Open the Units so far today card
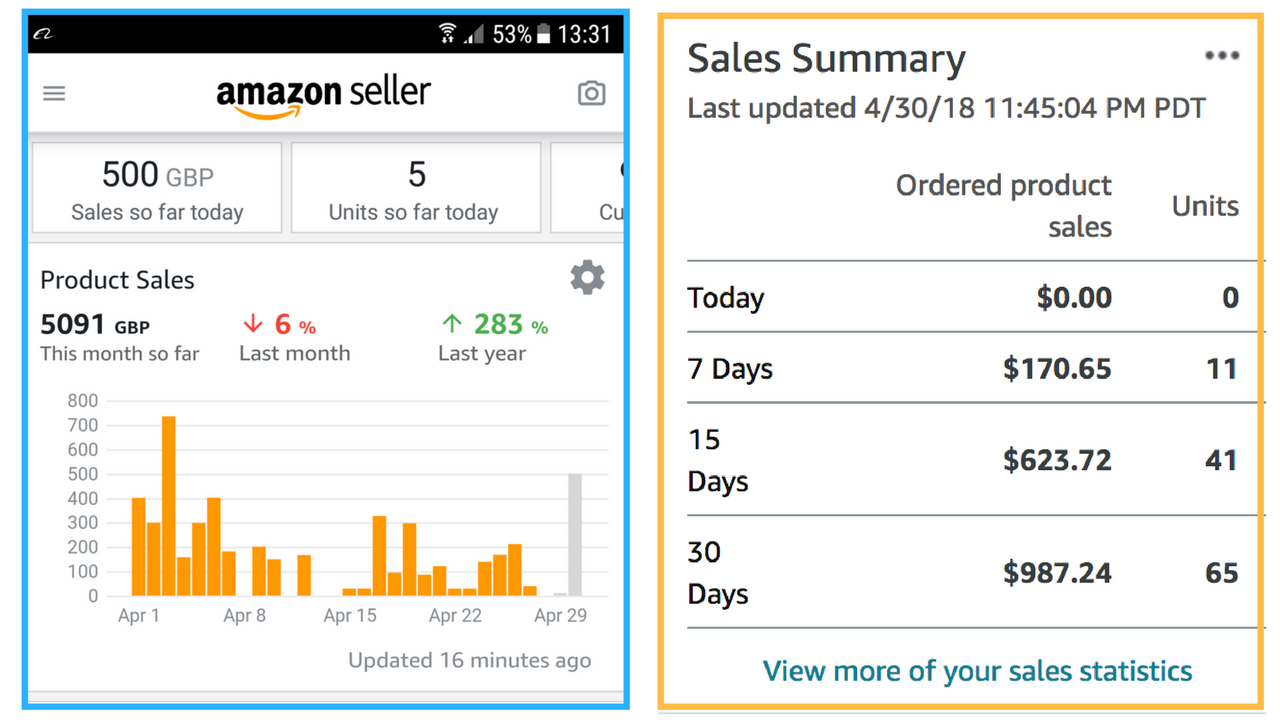 415,187
